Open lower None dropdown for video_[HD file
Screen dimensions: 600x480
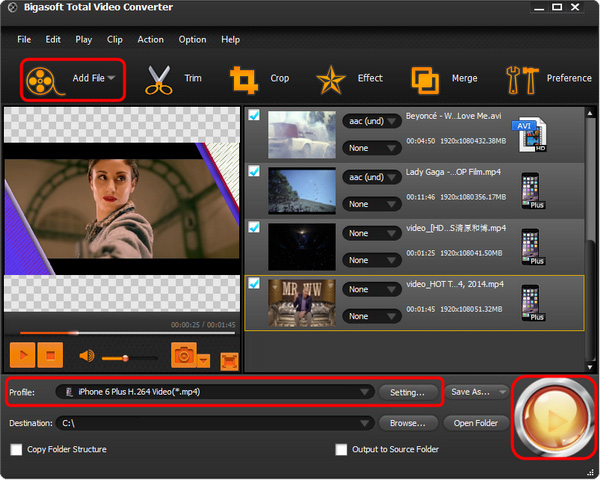372,260
